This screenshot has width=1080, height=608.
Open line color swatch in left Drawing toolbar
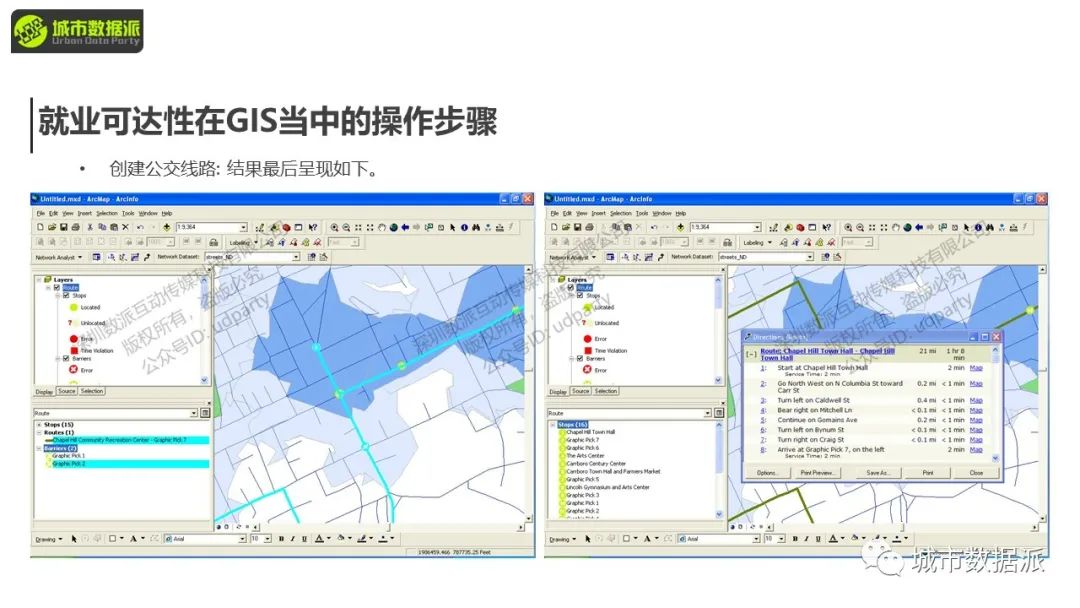click(364, 538)
